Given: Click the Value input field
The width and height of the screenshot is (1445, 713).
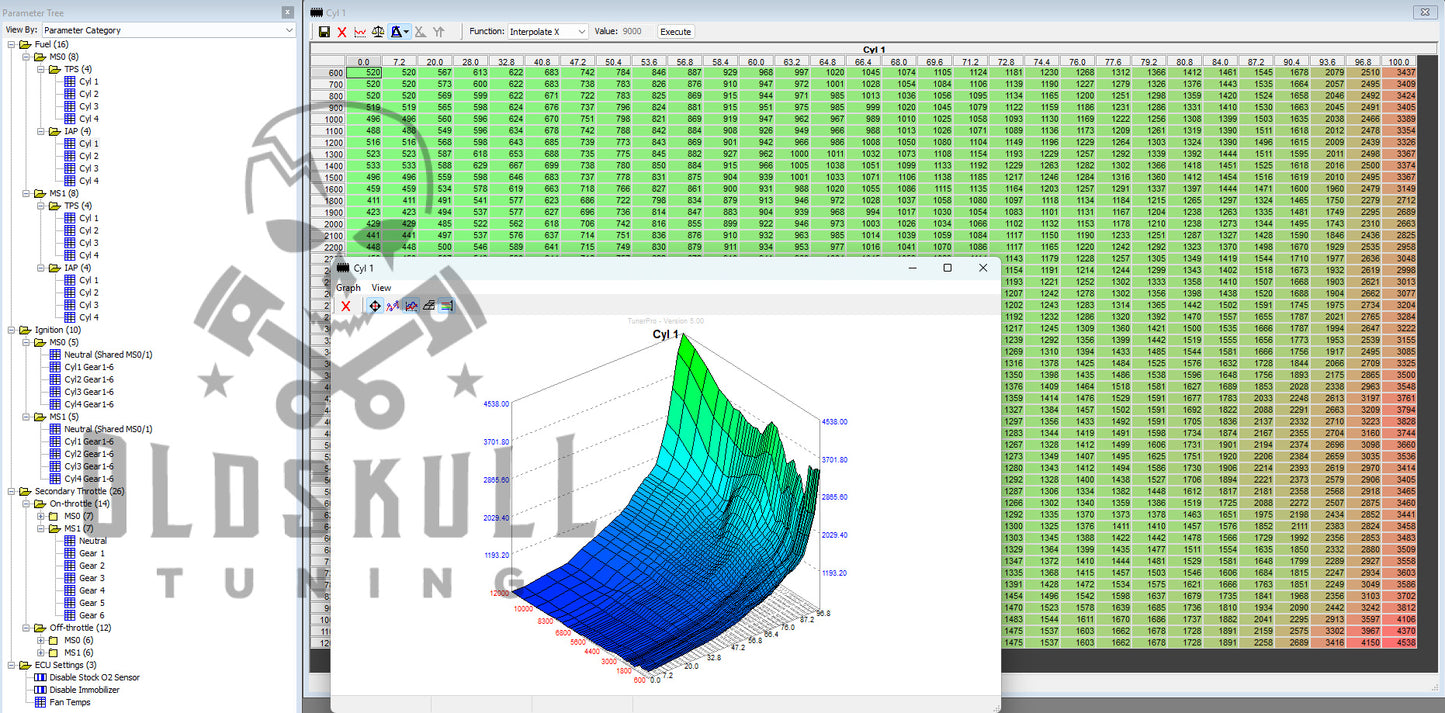Looking at the screenshot, I should 635,32.
